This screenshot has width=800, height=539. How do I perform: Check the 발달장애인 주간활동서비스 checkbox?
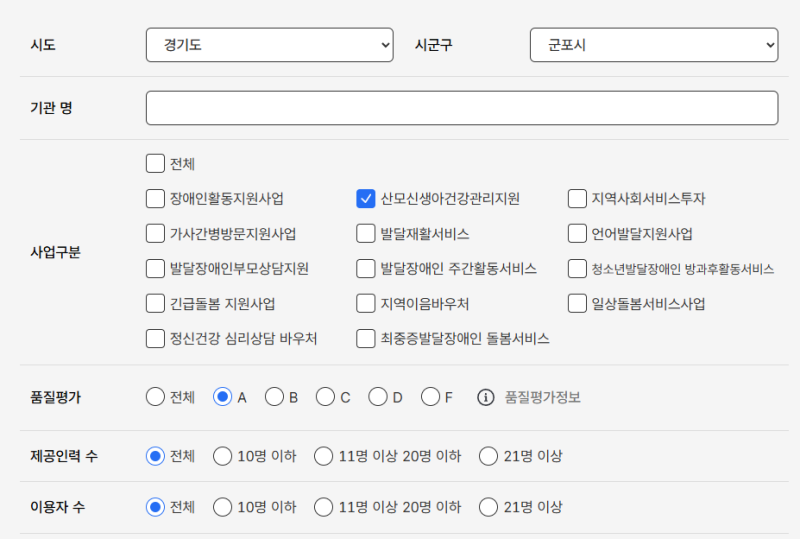tap(366, 268)
